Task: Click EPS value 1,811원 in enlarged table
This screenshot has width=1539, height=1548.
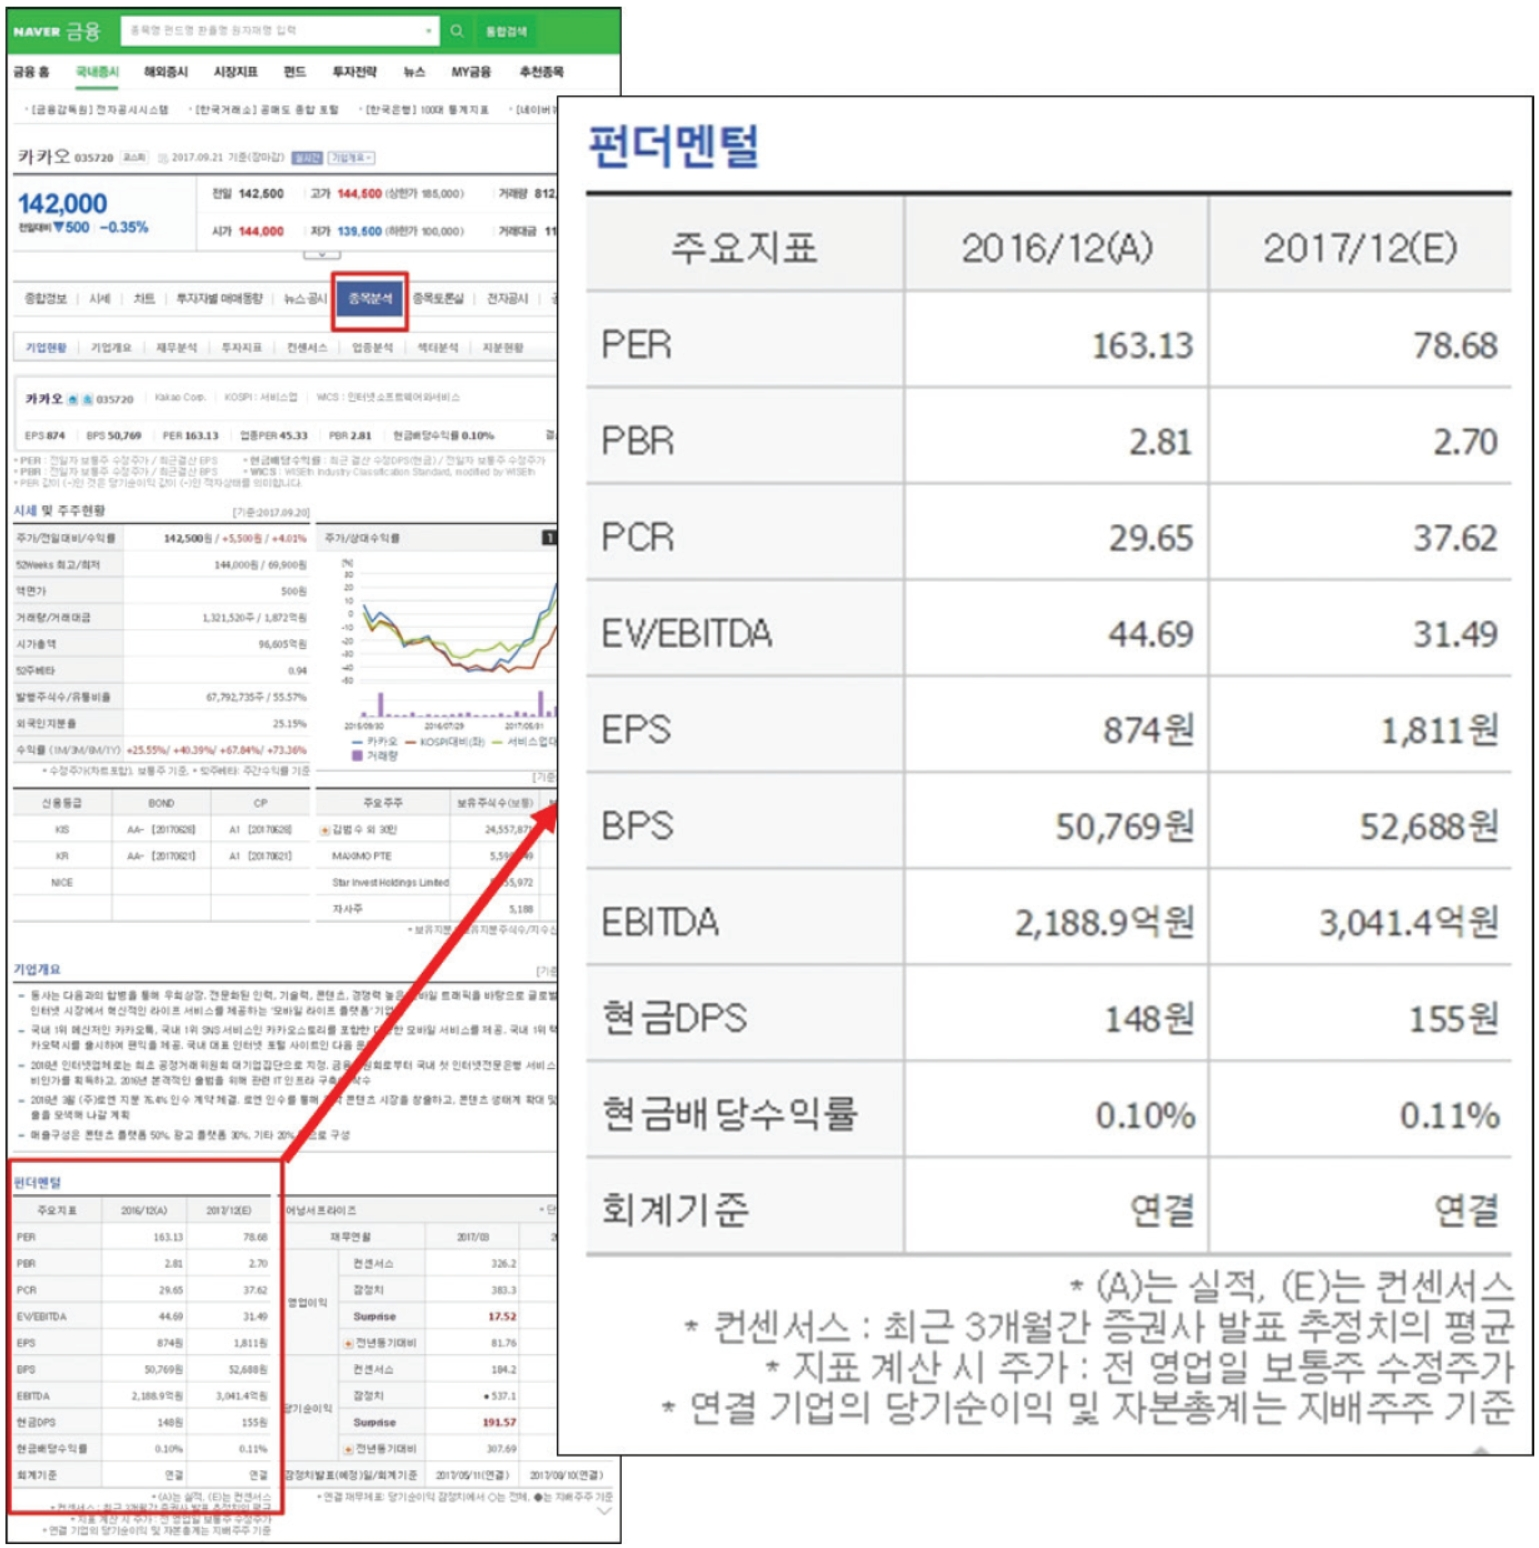Action: (1439, 731)
